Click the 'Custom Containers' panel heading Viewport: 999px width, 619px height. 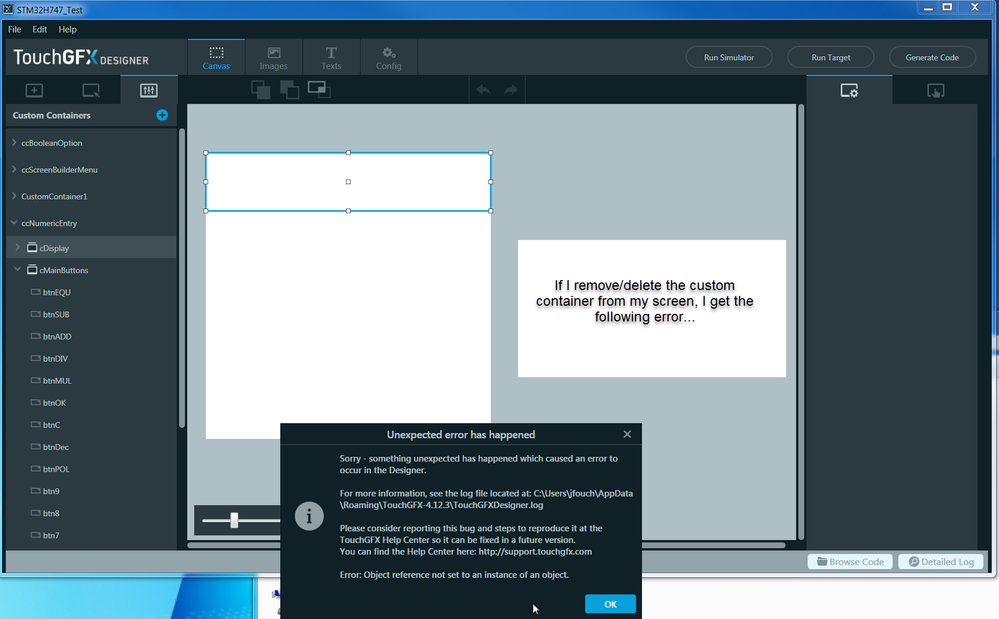pos(52,115)
